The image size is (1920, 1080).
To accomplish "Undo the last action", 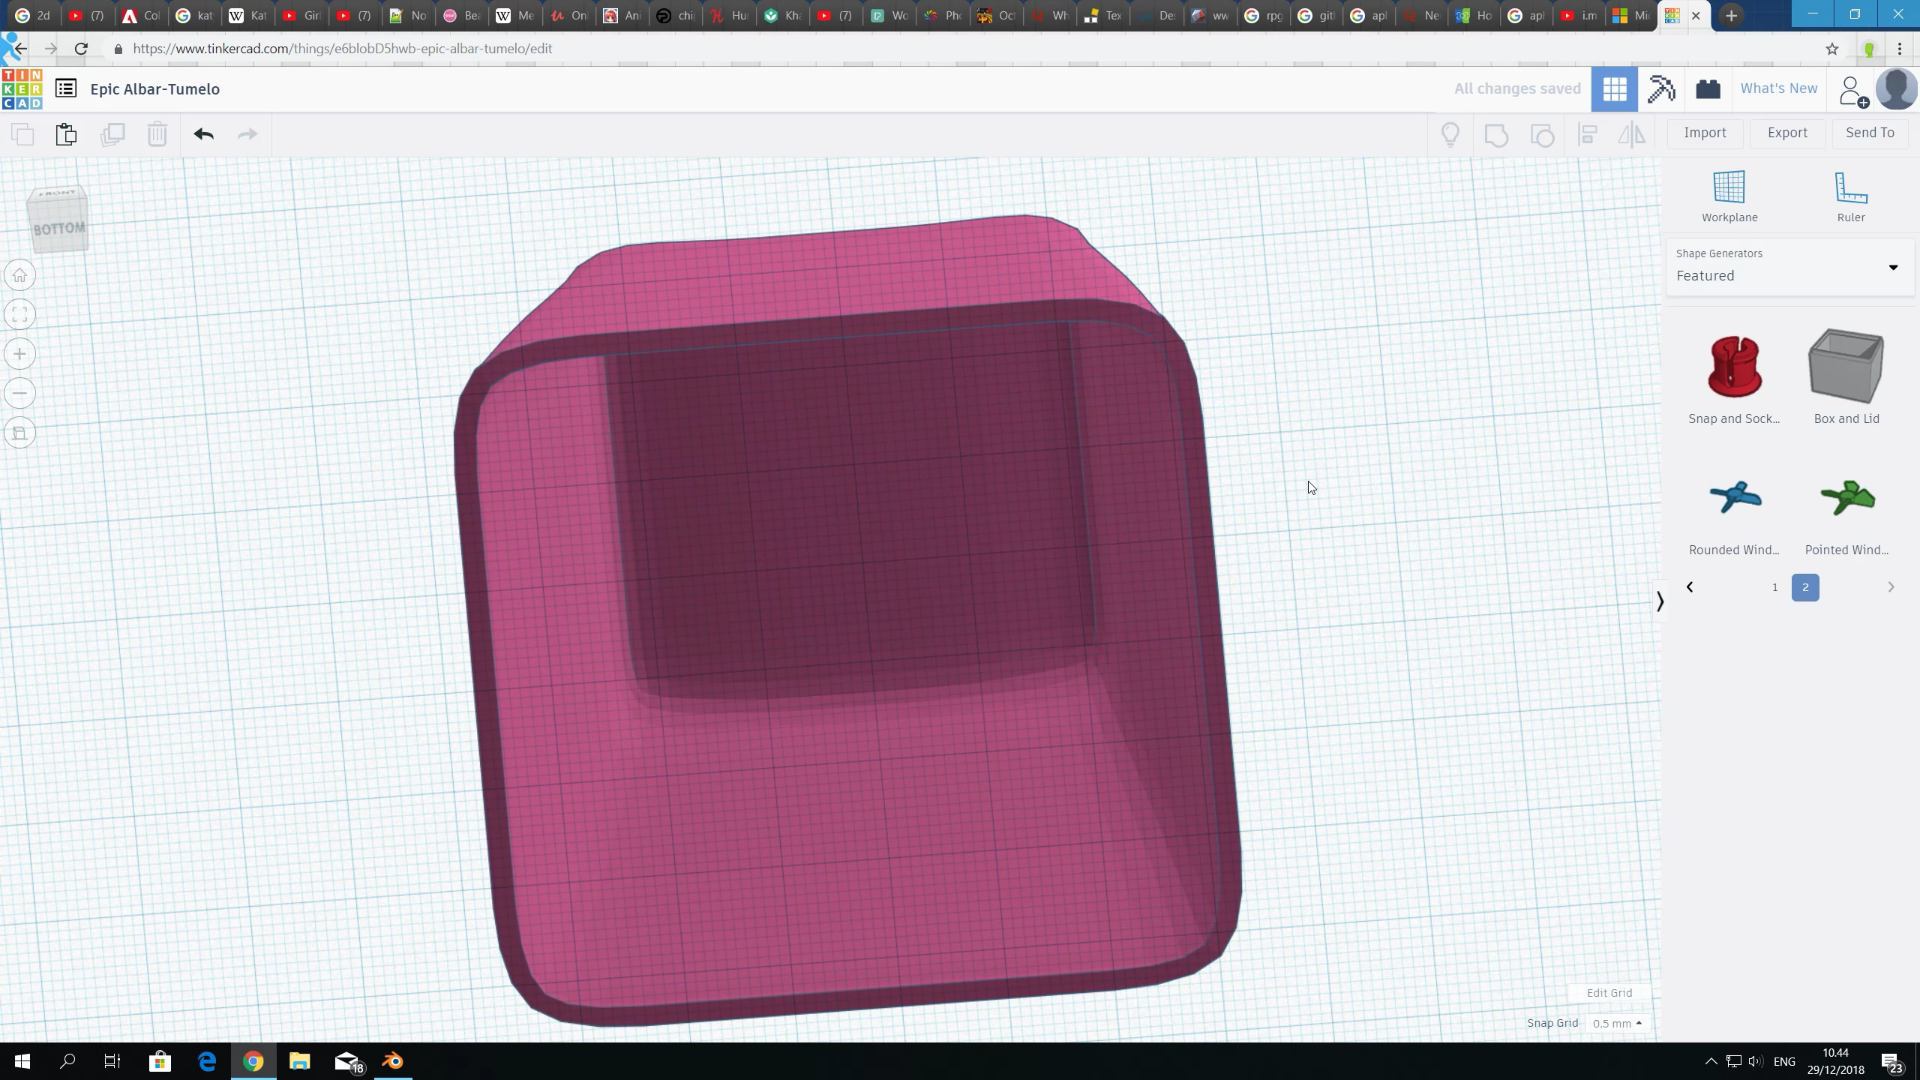I will click(204, 134).
